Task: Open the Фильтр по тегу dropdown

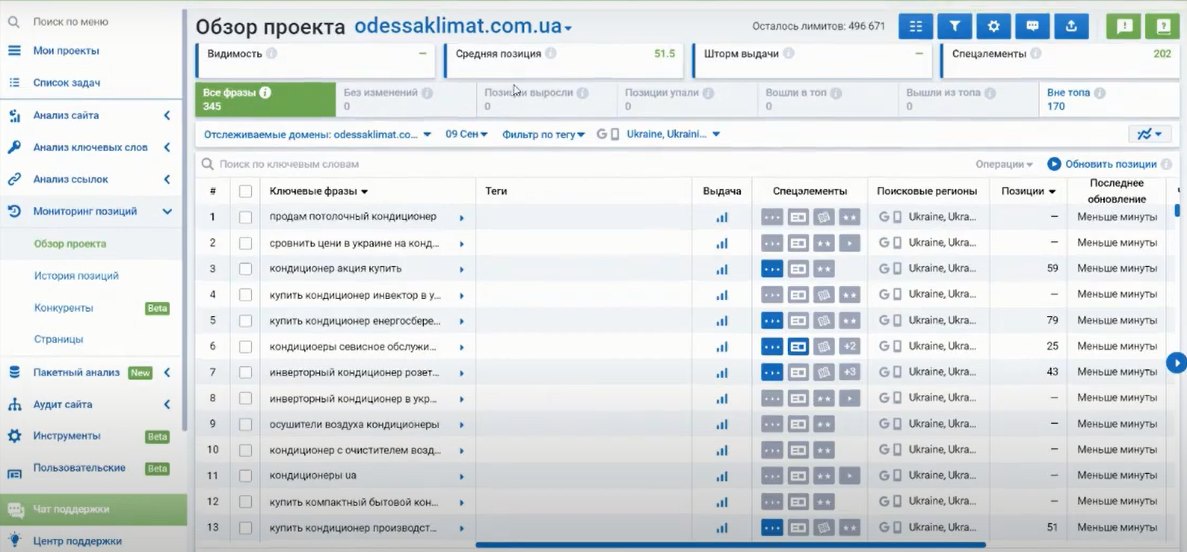Action: [544, 134]
